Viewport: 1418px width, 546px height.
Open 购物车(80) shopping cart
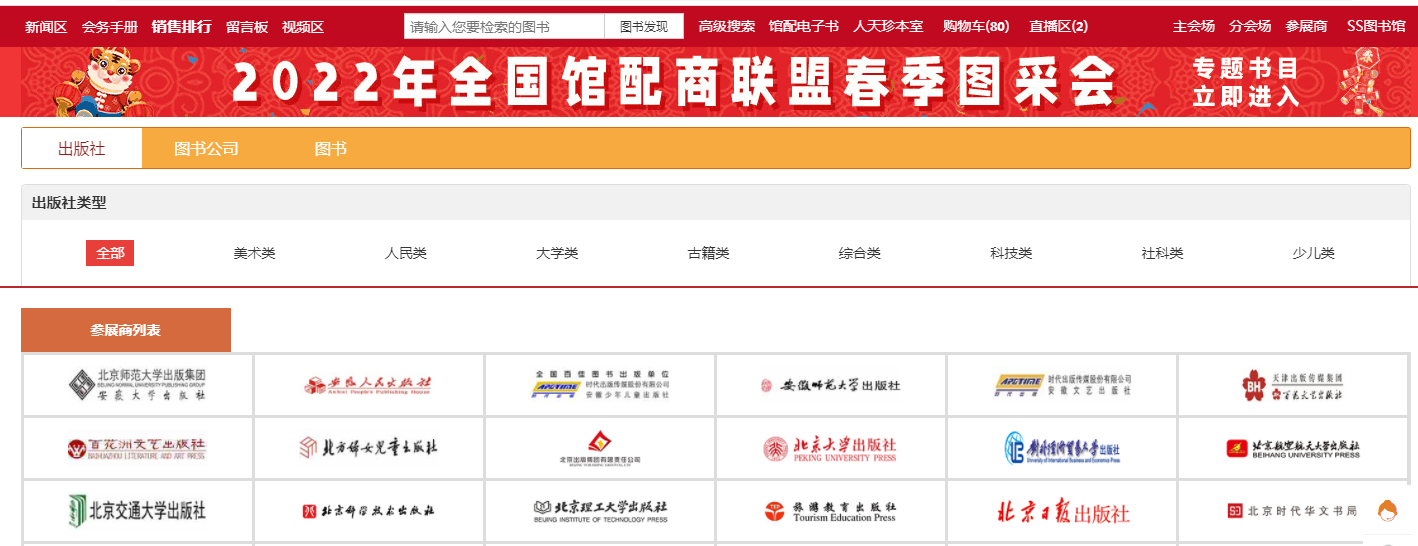tap(975, 27)
